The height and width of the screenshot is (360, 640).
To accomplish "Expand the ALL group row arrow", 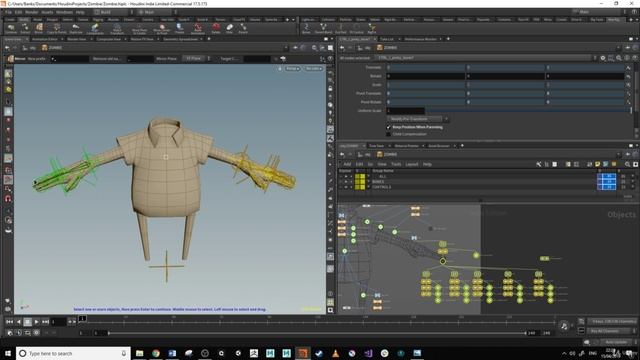I will (x=369, y=176).
